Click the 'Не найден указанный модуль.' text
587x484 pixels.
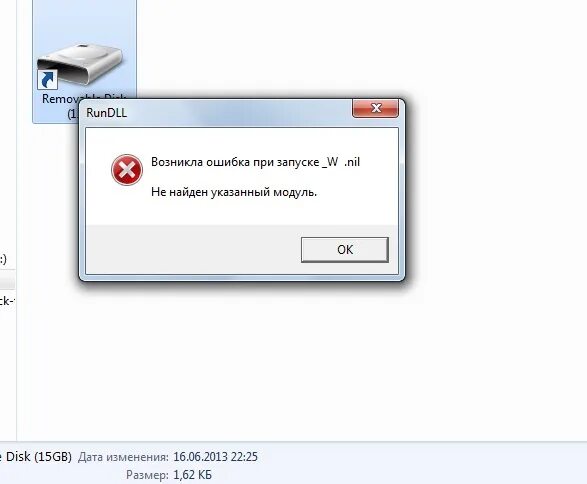point(234,192)
